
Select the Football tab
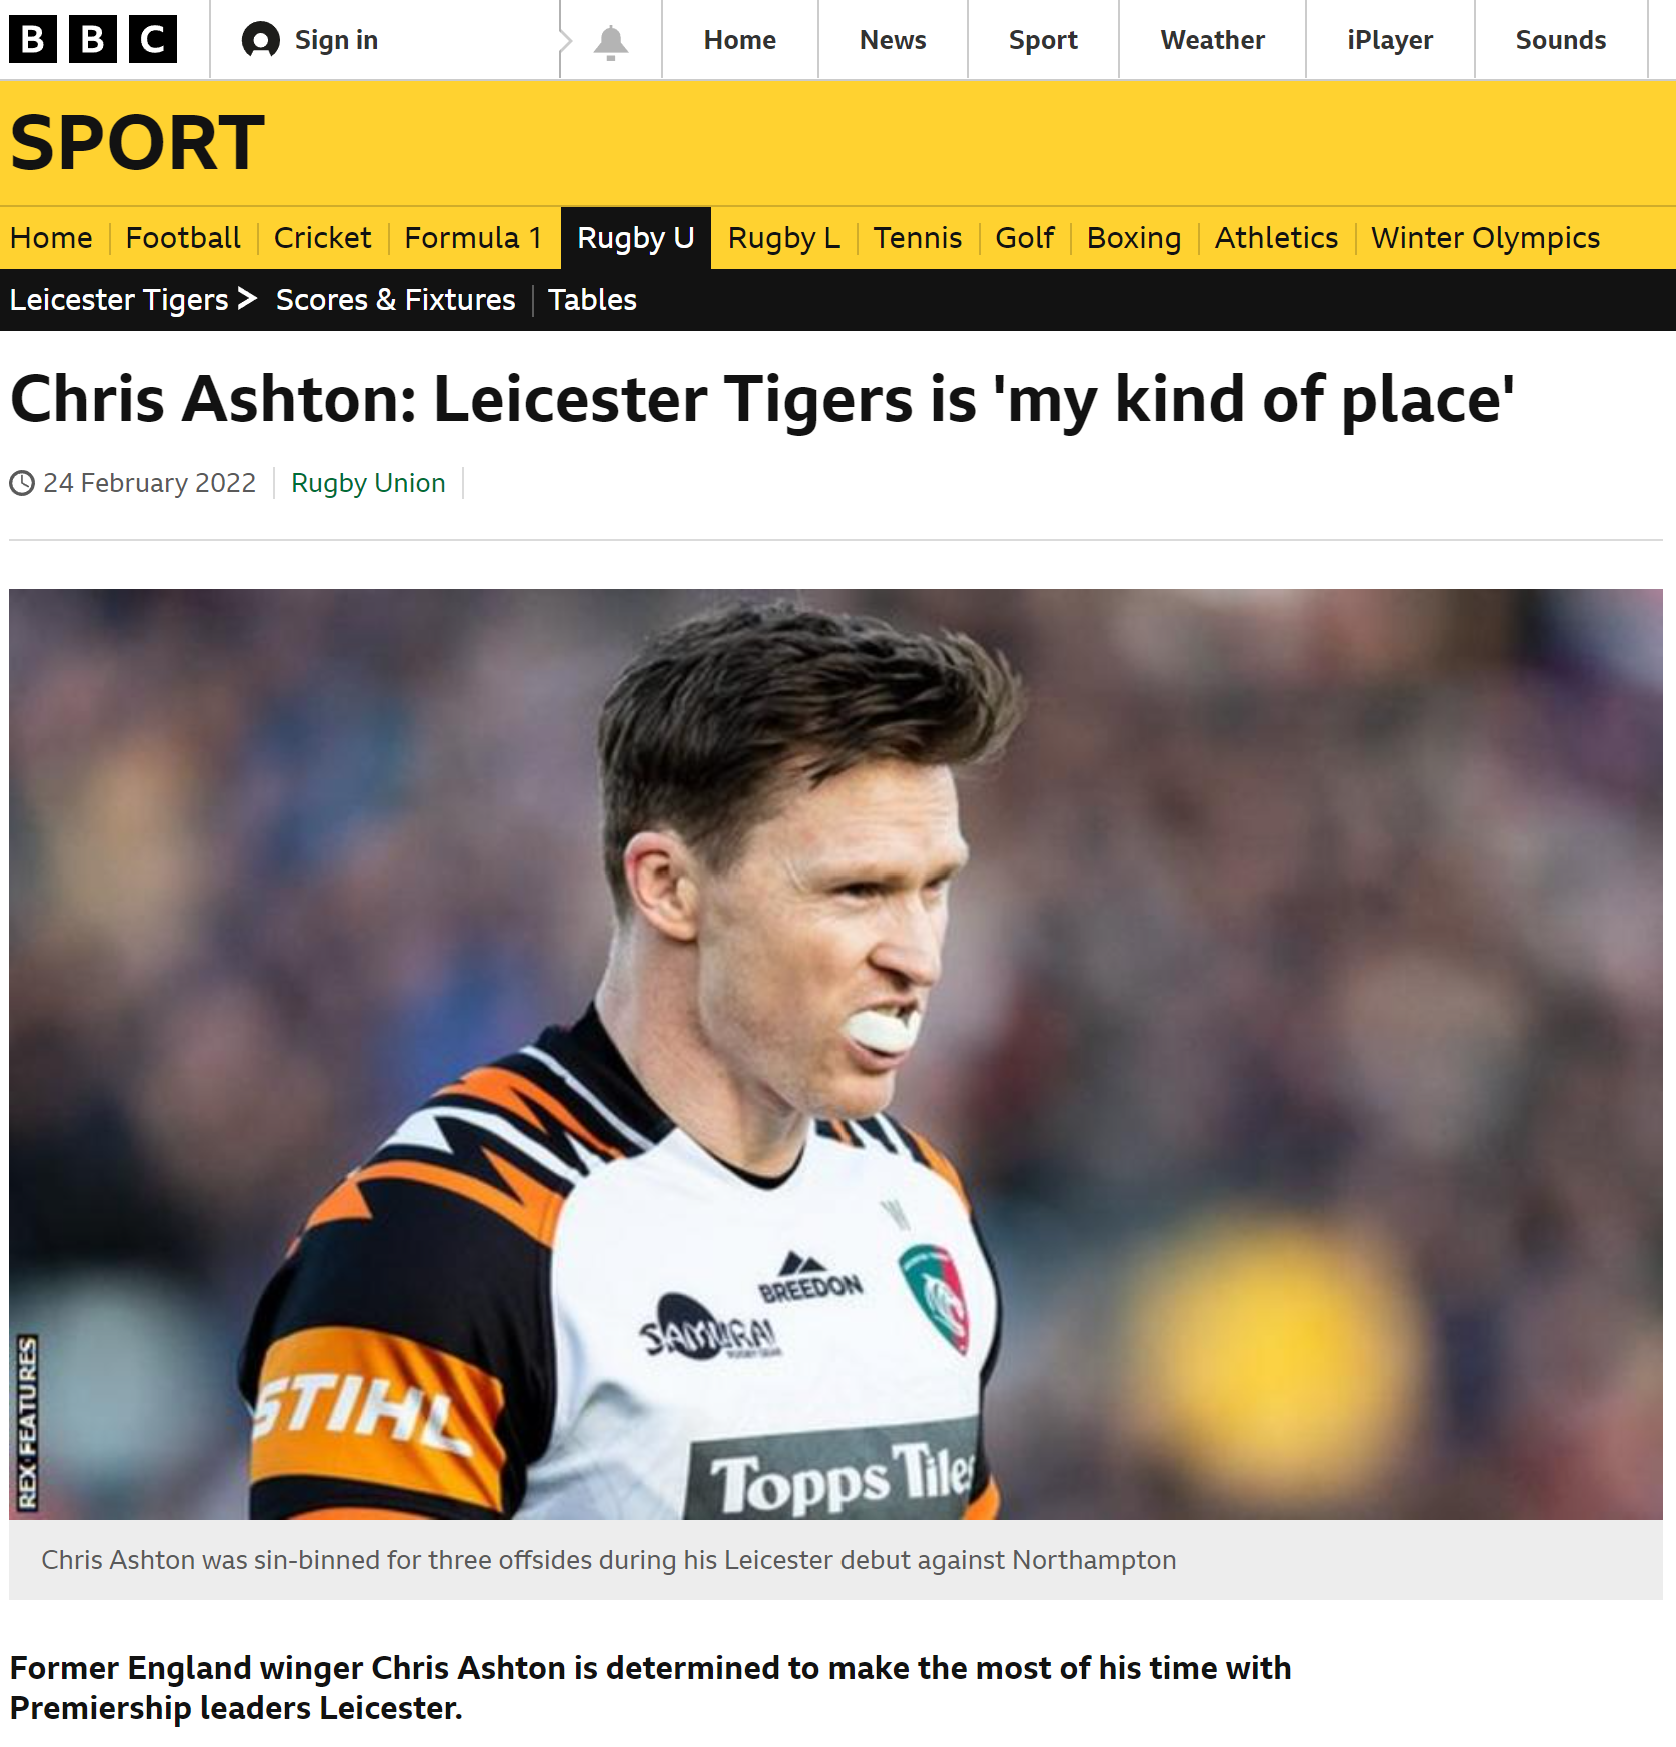coord(183,238)
